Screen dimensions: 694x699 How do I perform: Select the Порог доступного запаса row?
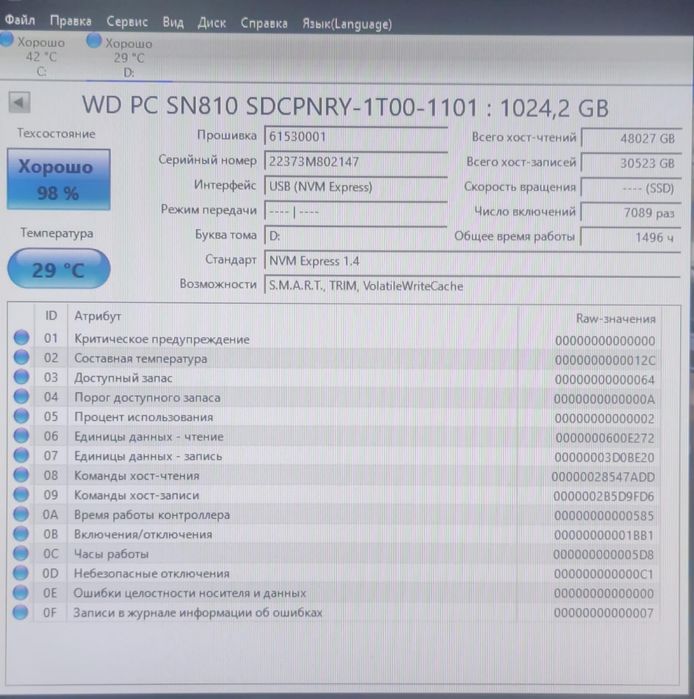335,398
